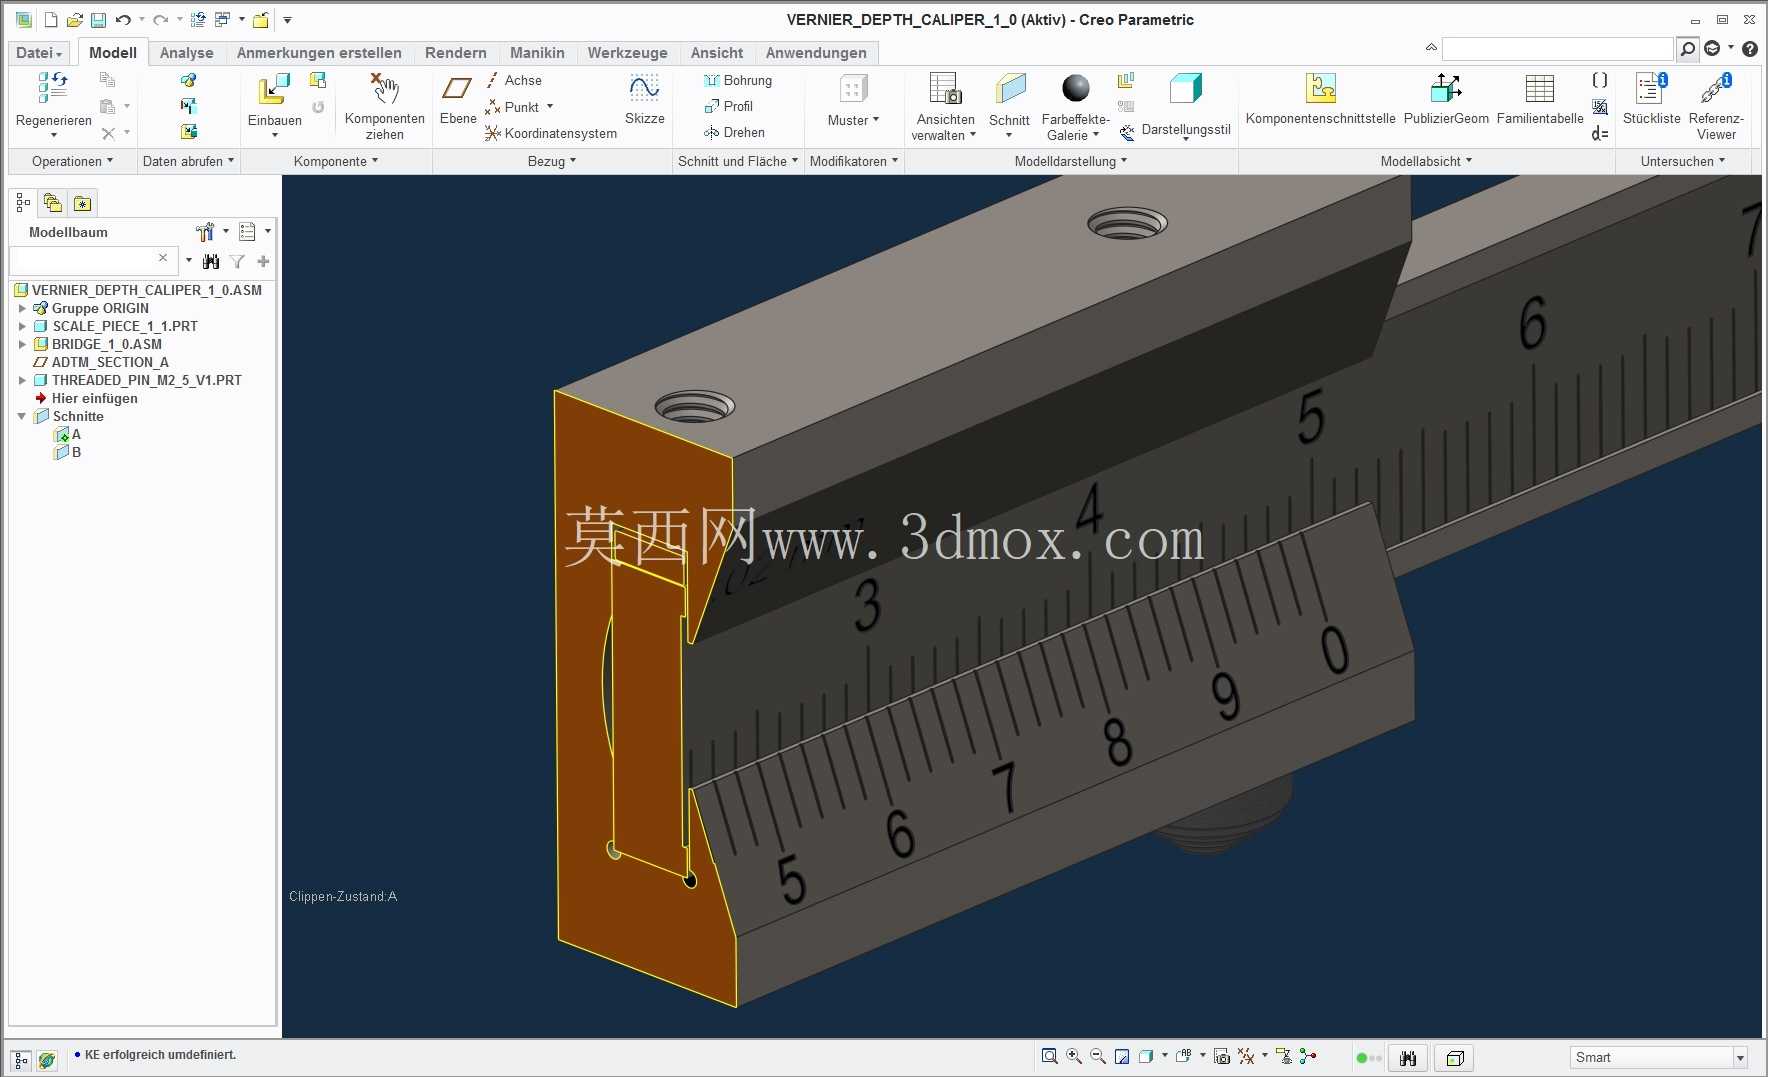This screenshot has height=1077, width=1768.
Task: Open the Anwendungen tab
Action: [x=816, y=53]
